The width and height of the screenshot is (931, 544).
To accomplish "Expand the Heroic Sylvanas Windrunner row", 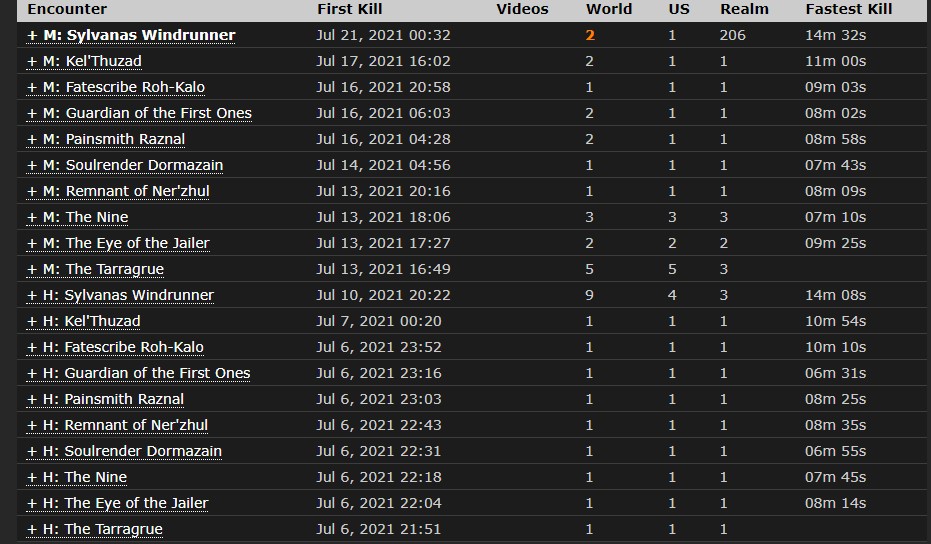I will (120, 295).
